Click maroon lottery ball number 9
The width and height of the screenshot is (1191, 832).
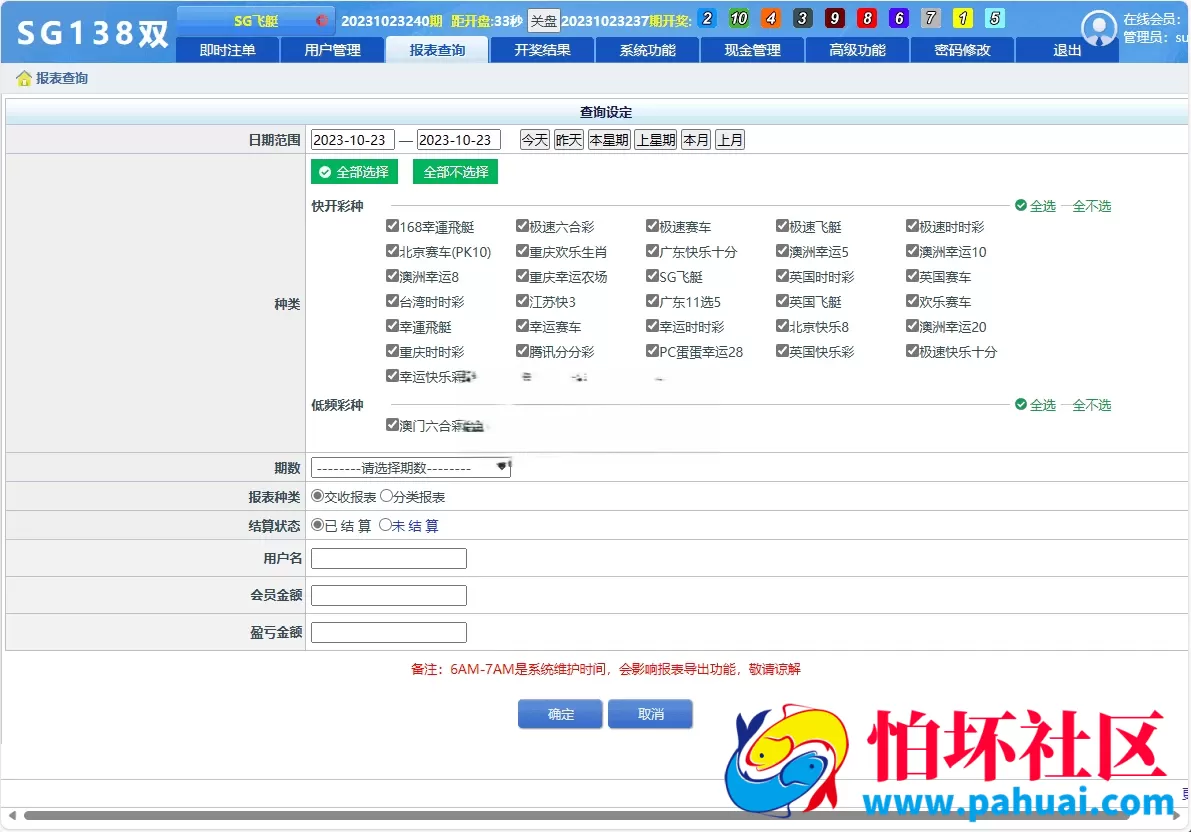pos(835,18)
